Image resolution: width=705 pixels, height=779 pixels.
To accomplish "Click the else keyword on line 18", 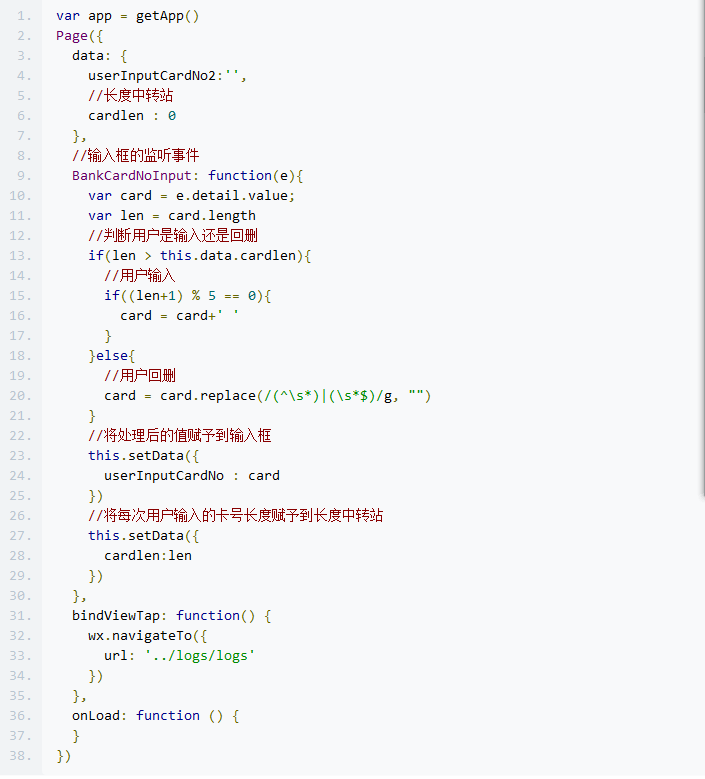I will pyautogui.click(x=115, y=356).
